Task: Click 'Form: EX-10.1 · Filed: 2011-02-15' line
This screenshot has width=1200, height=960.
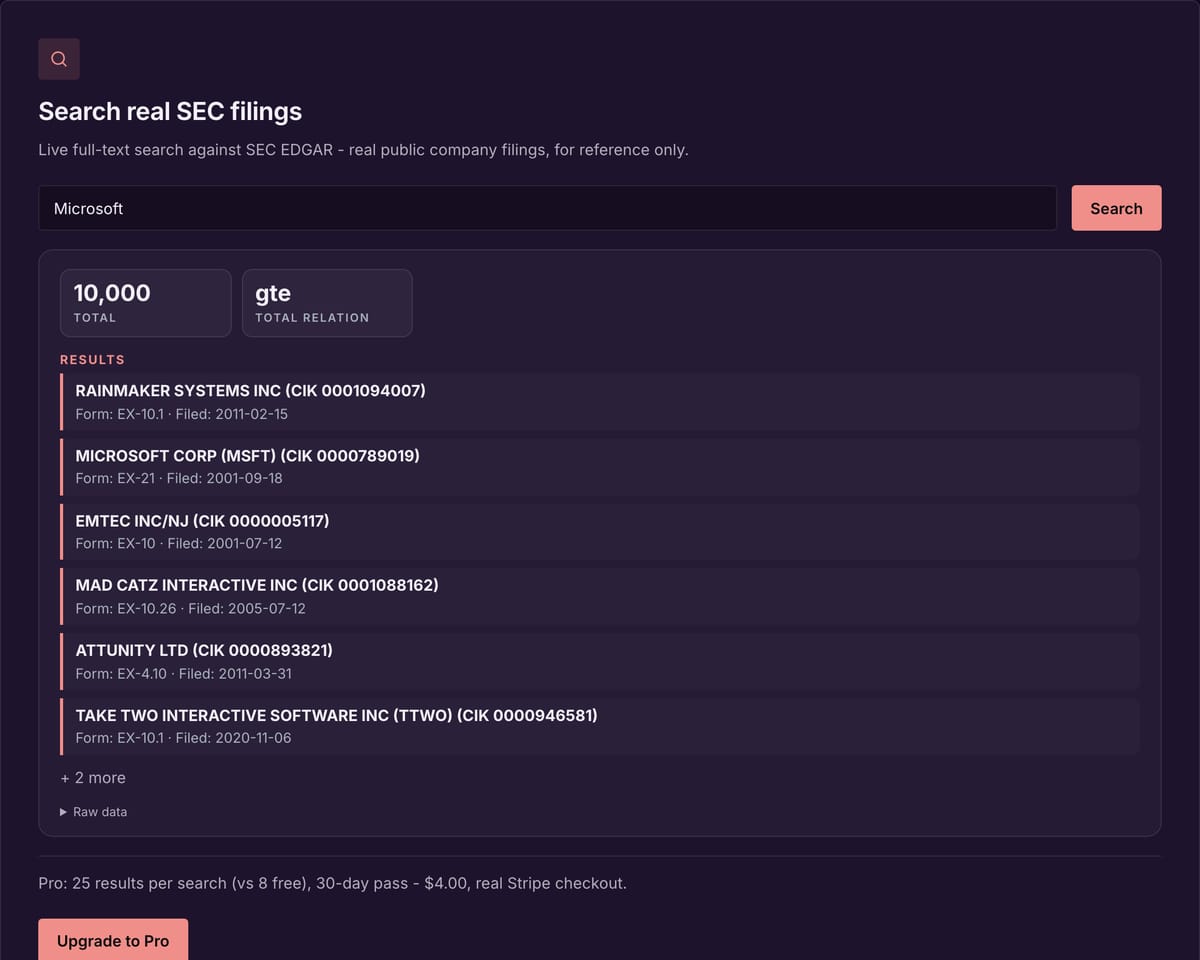Action: [x=182, y=414]
